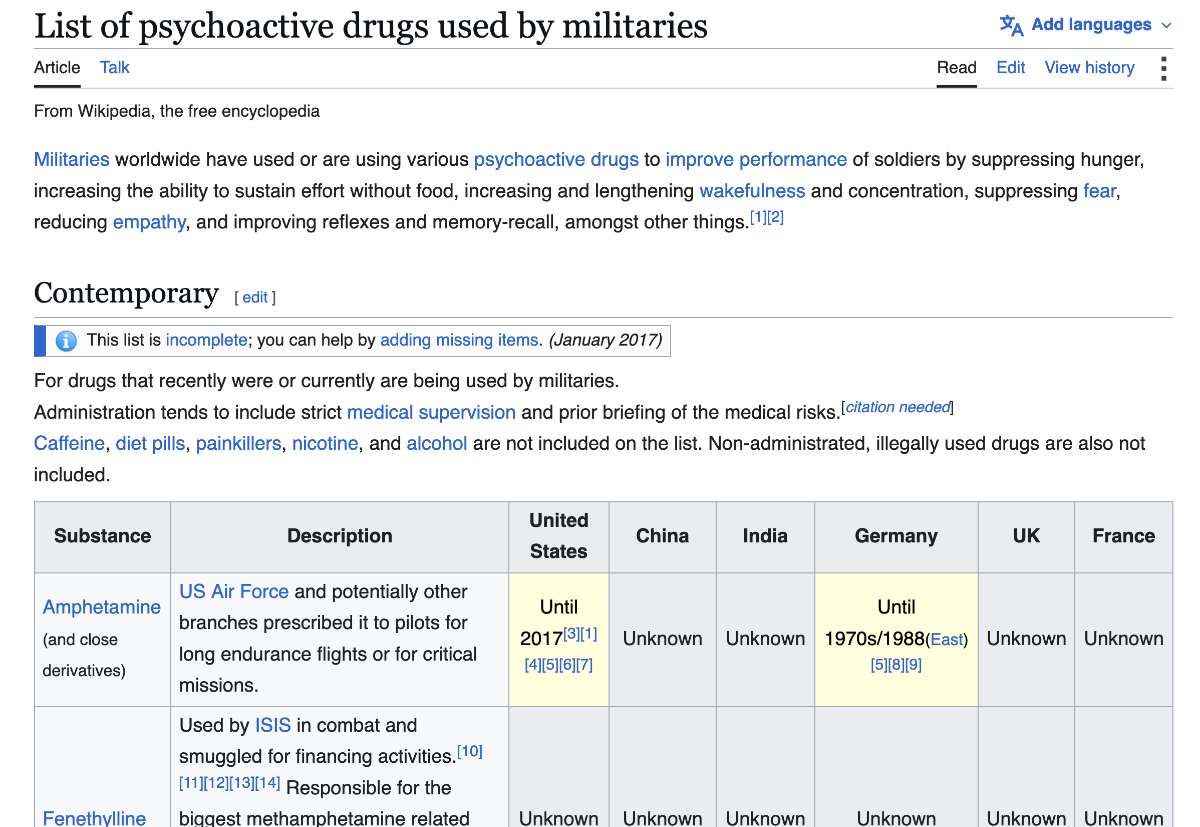This screenshot has height=827, width=1200.
Task: Click the page title heading
Action: [371, 26]
